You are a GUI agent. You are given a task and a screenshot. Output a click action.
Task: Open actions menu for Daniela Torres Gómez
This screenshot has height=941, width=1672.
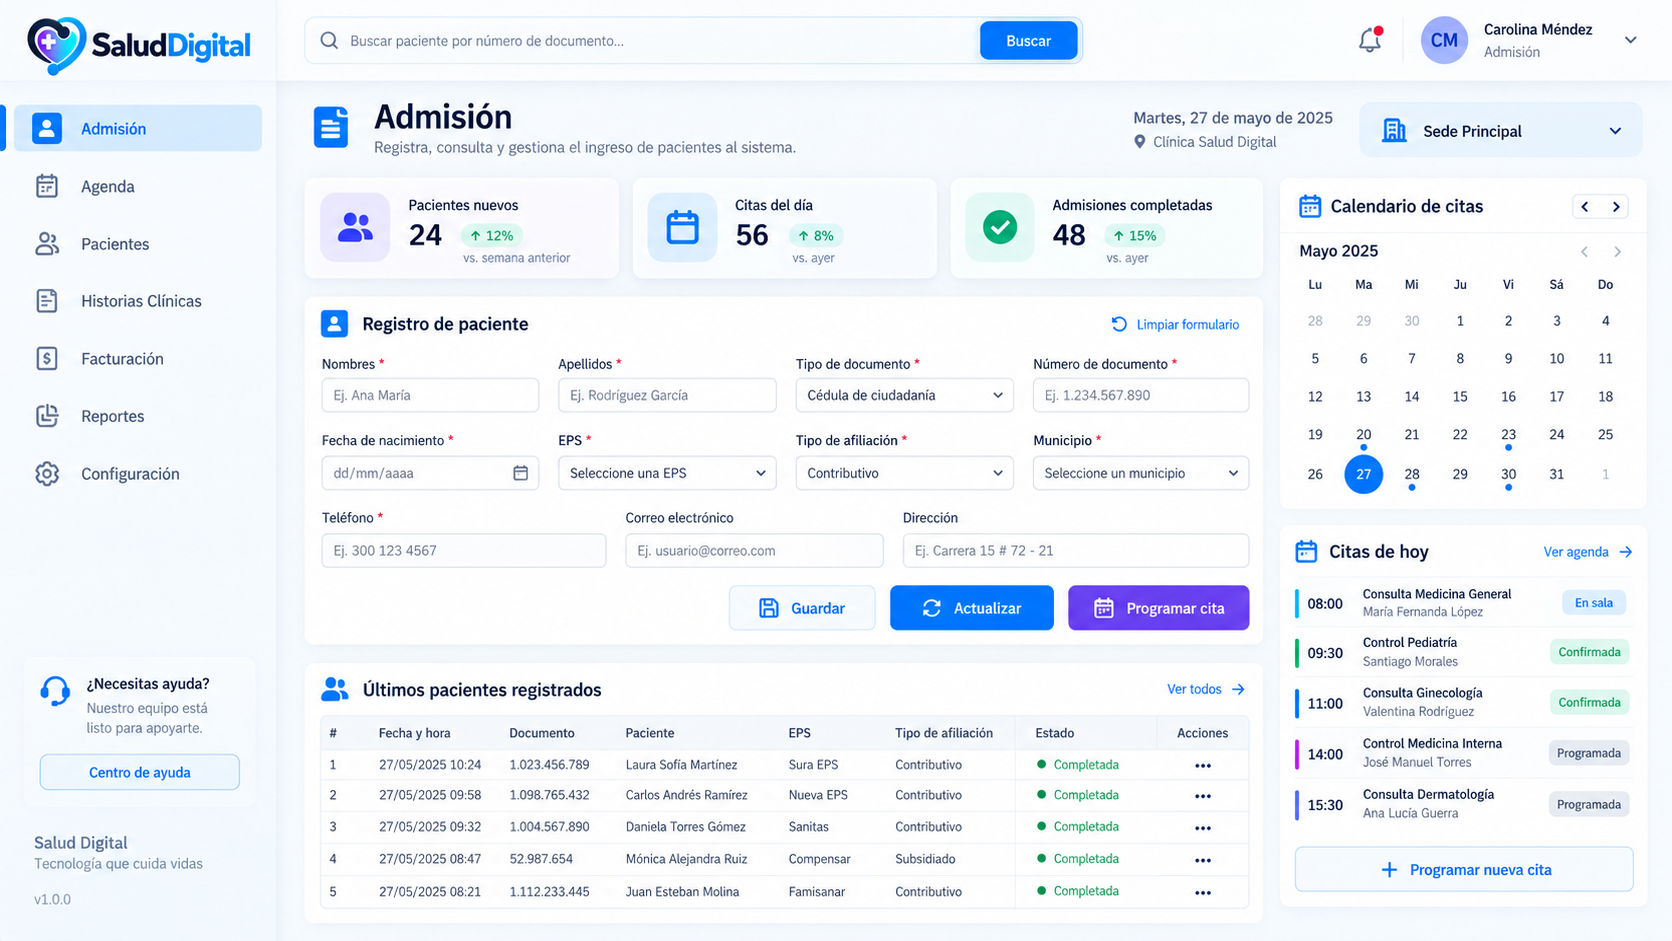1202,827
